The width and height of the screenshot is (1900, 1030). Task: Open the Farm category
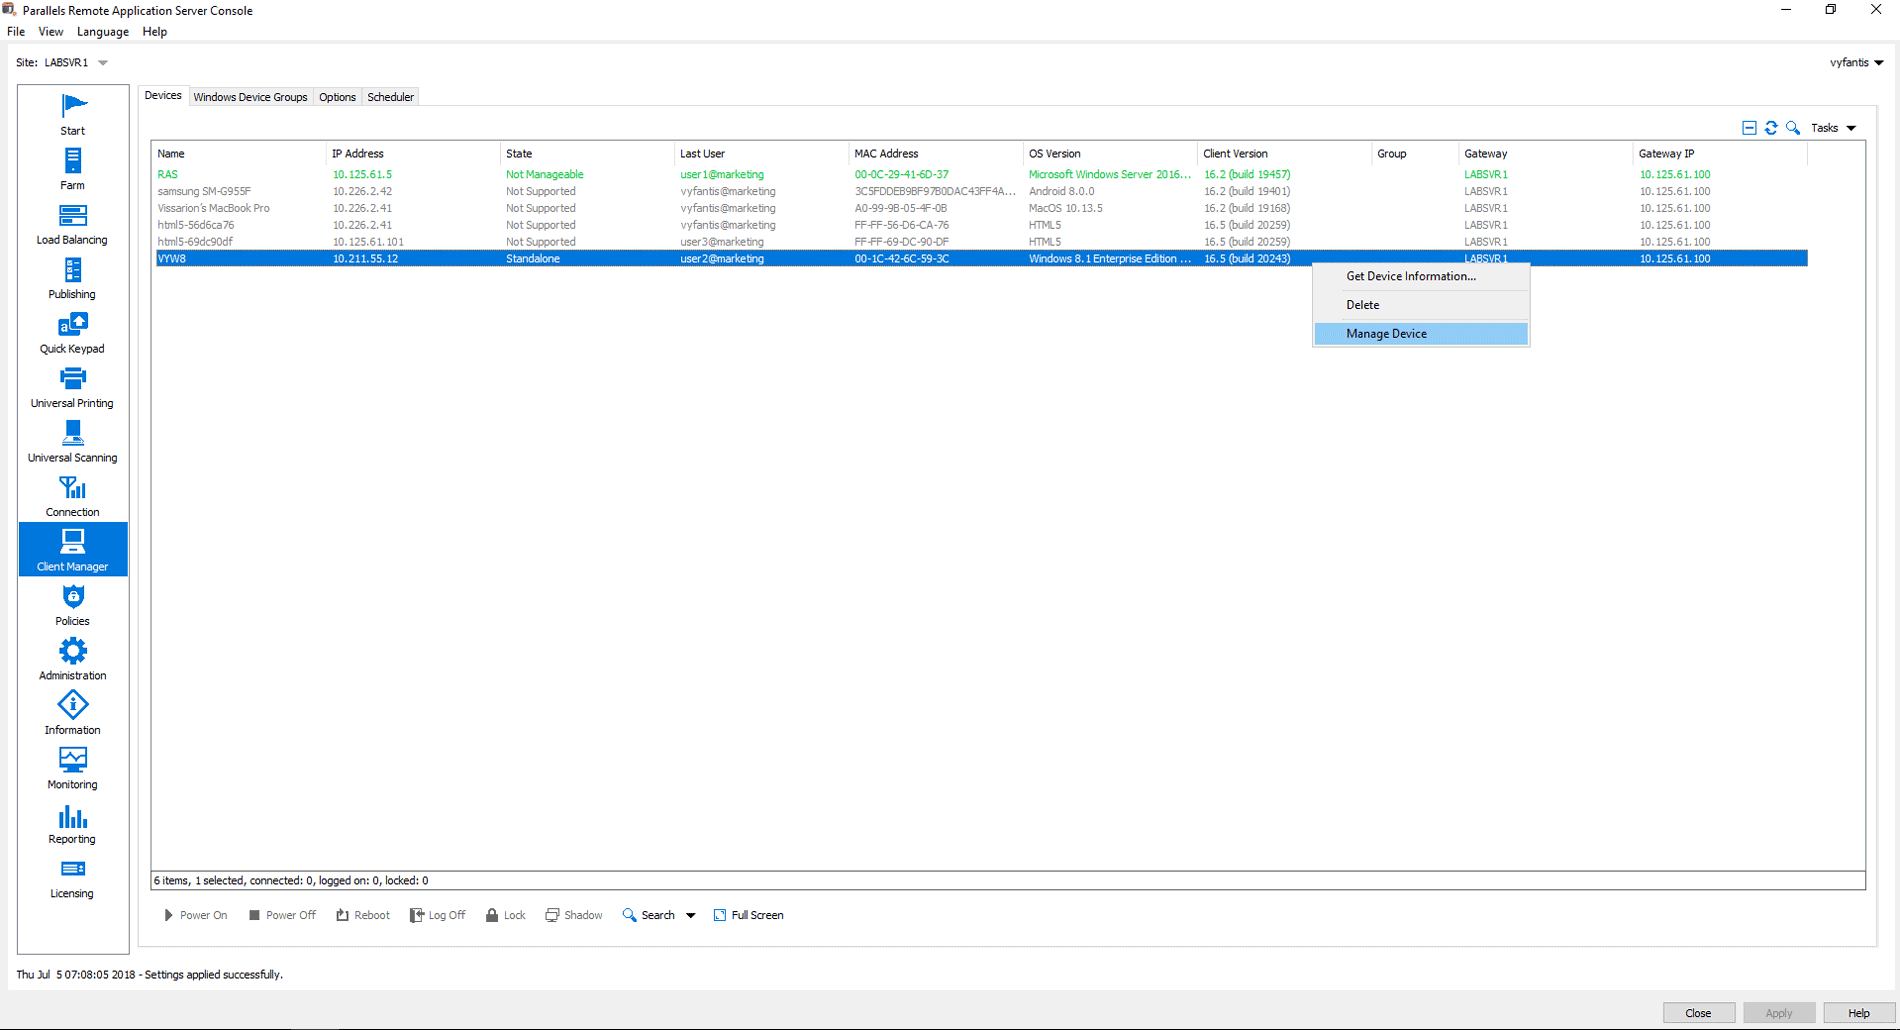click(x=72, y=169)
